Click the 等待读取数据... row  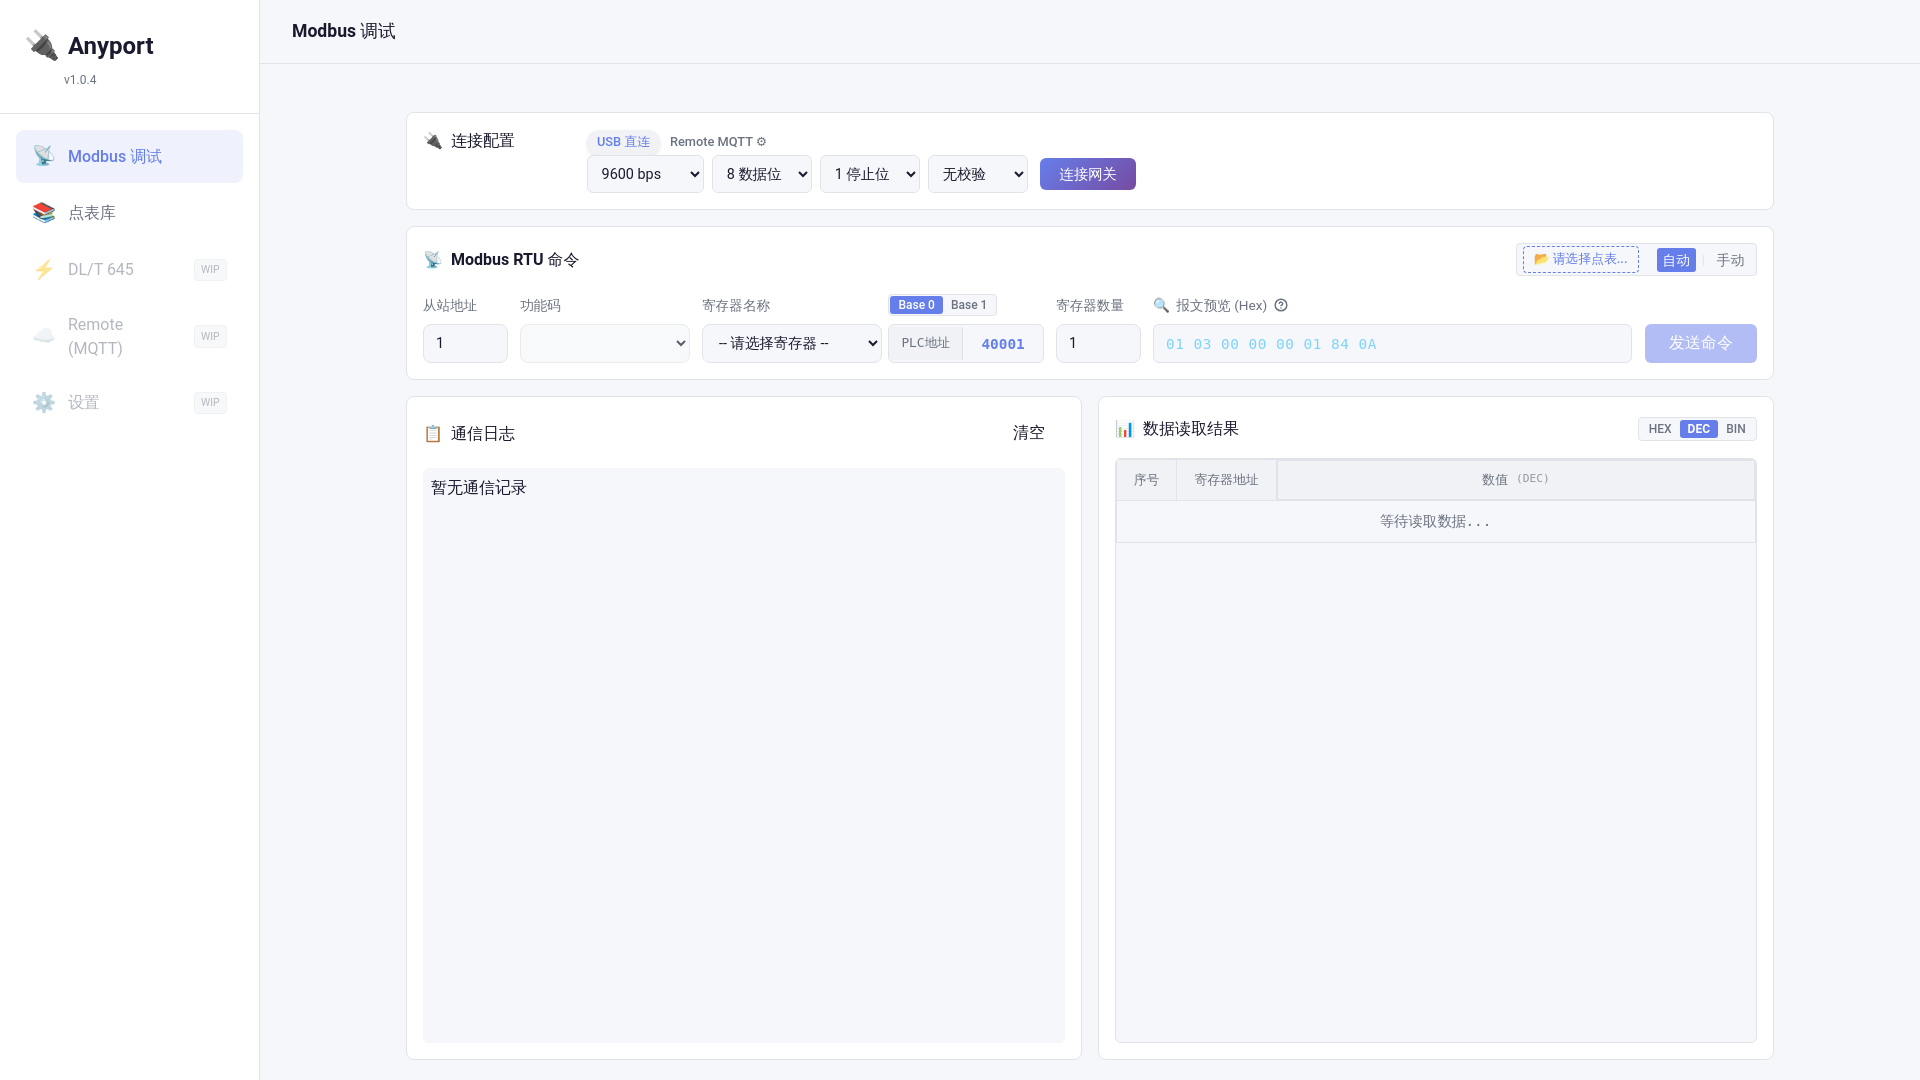point(1436,522)
